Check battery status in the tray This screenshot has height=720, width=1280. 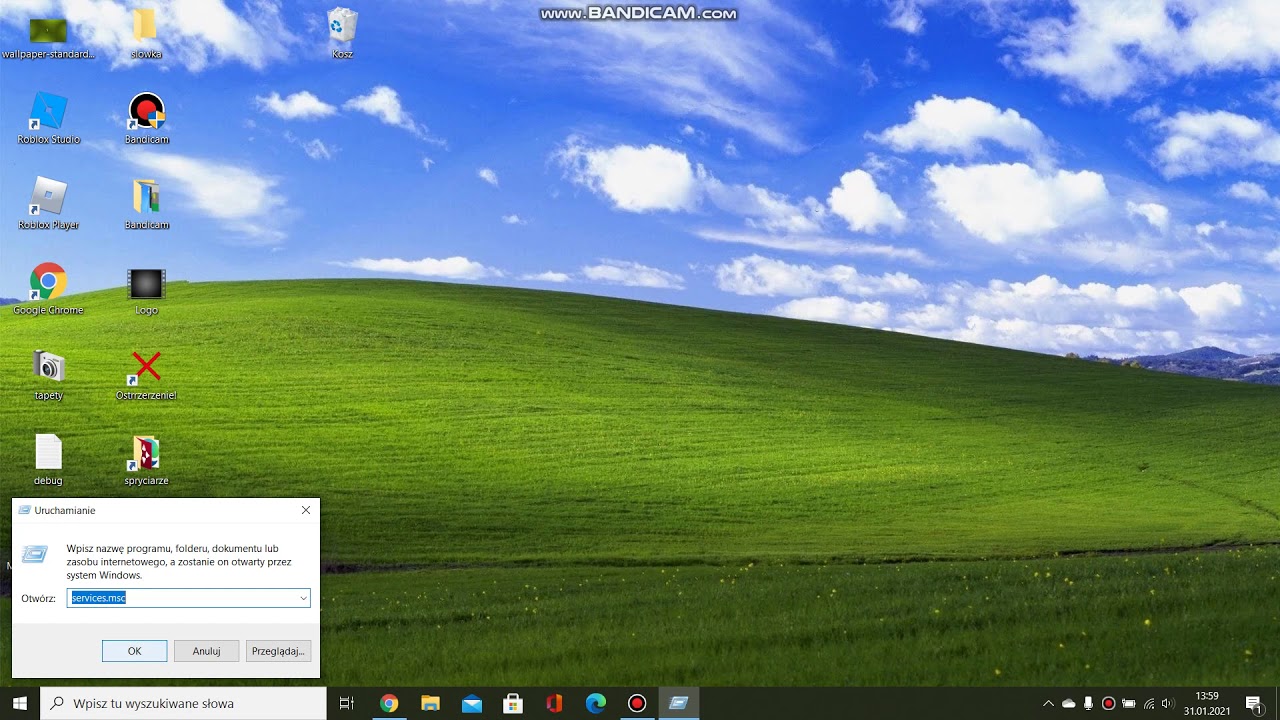(x=1128, y=703)
